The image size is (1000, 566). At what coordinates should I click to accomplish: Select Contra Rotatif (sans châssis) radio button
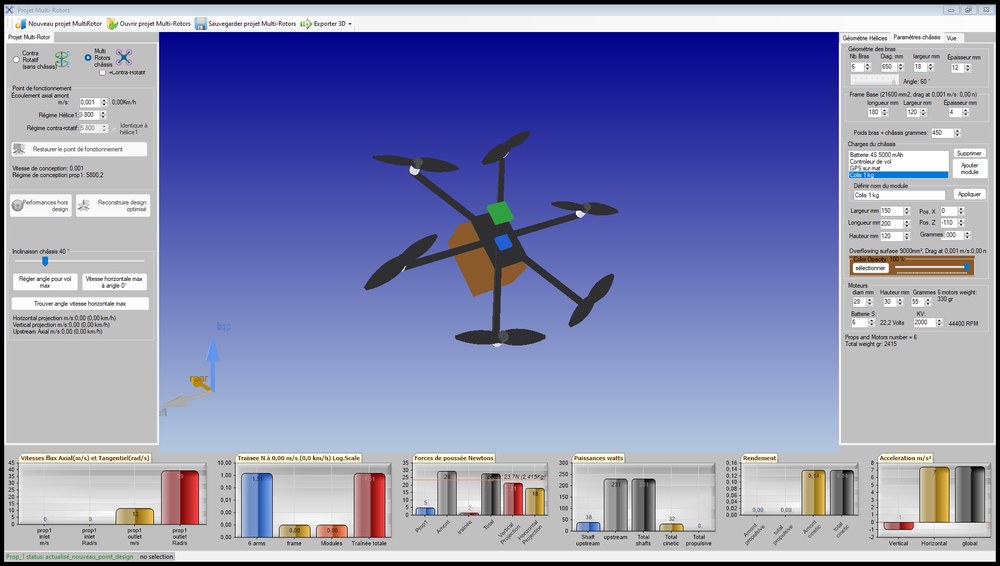(17, 59)
